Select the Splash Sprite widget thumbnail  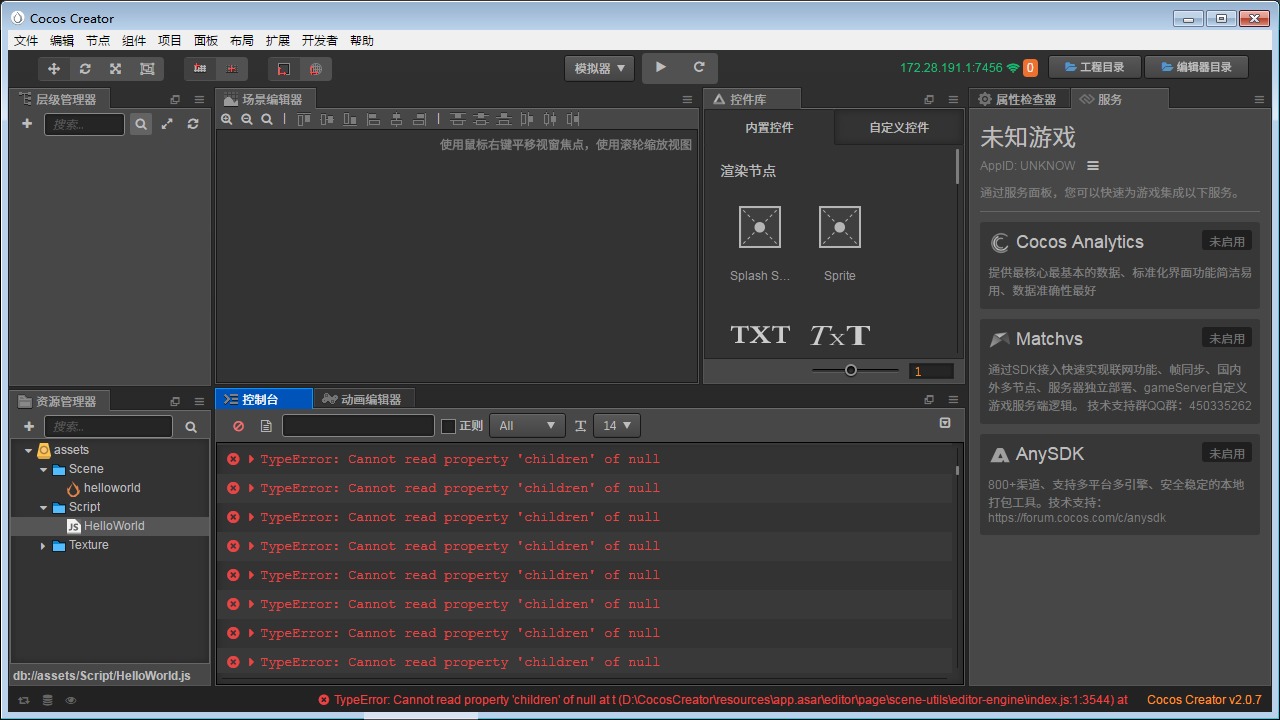(x=760, y=227)
